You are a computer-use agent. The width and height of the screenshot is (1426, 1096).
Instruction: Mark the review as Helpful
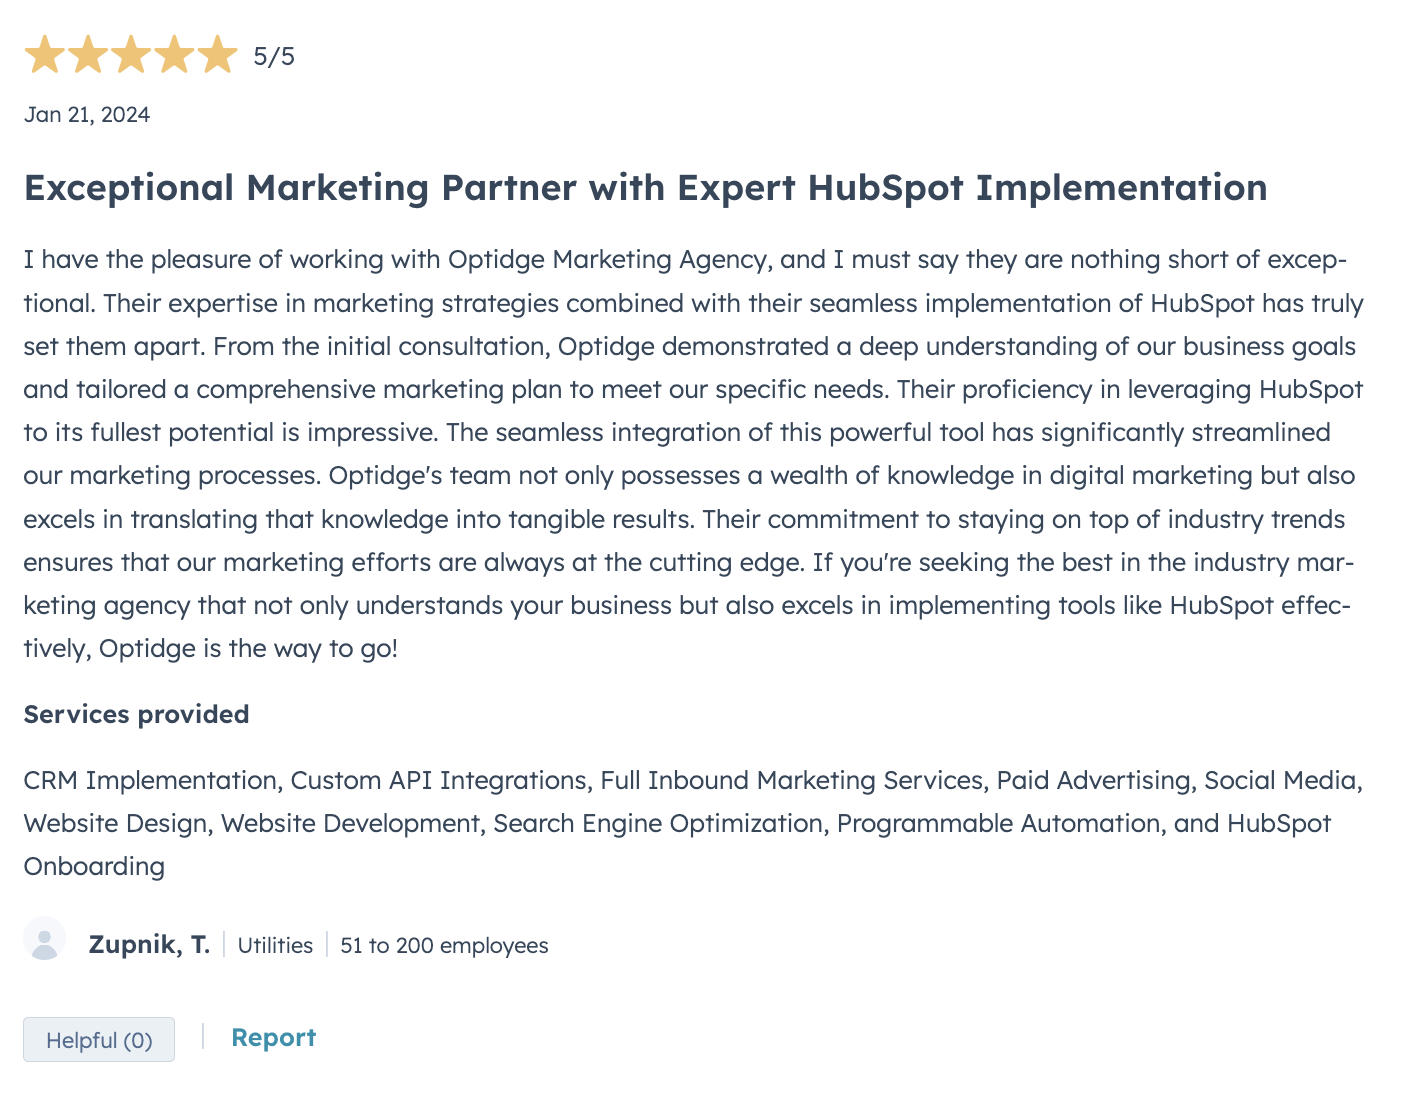click(99, 1040)
